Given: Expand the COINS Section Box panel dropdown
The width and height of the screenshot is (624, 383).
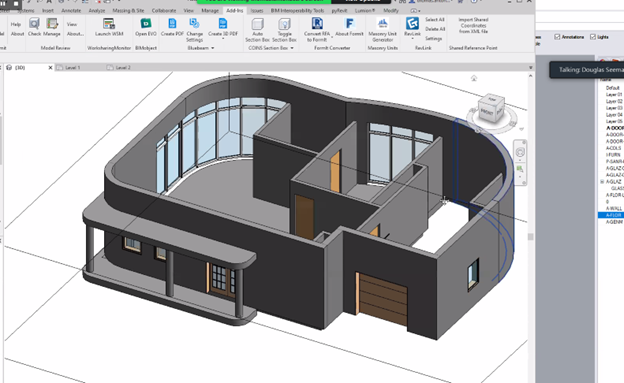Looking at the screenshot, I should coord(292,48).
